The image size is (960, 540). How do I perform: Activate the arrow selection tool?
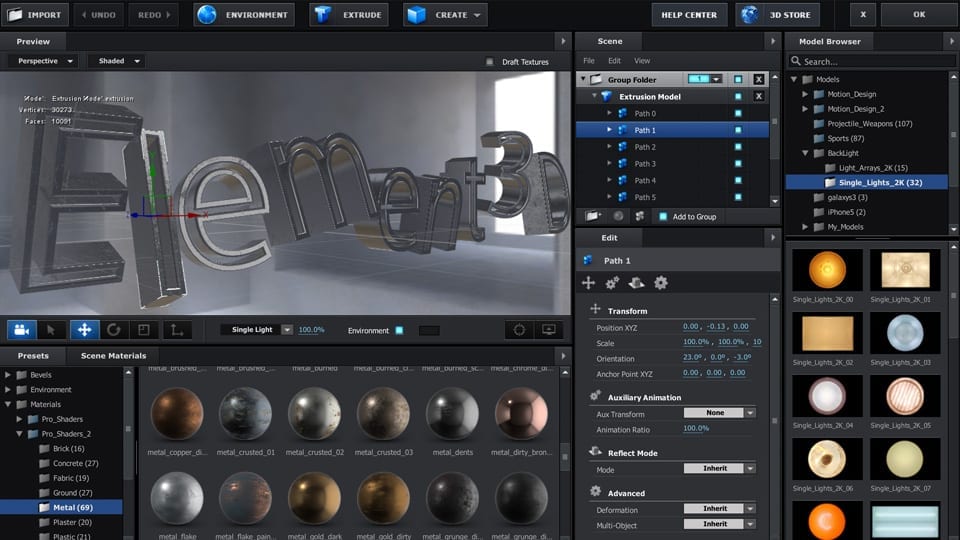pyautogui.click(x=52, y=329)
